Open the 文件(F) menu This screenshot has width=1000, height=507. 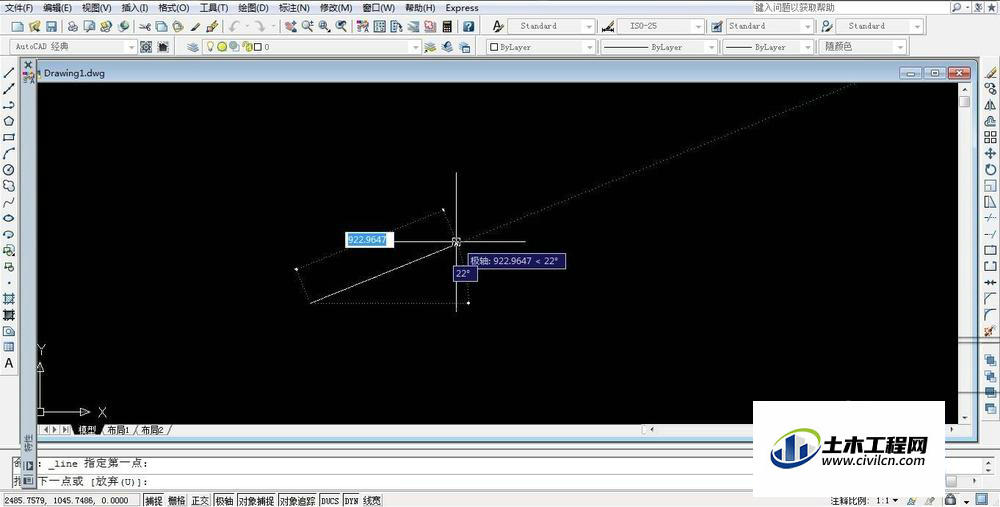[x=18, y=8]
